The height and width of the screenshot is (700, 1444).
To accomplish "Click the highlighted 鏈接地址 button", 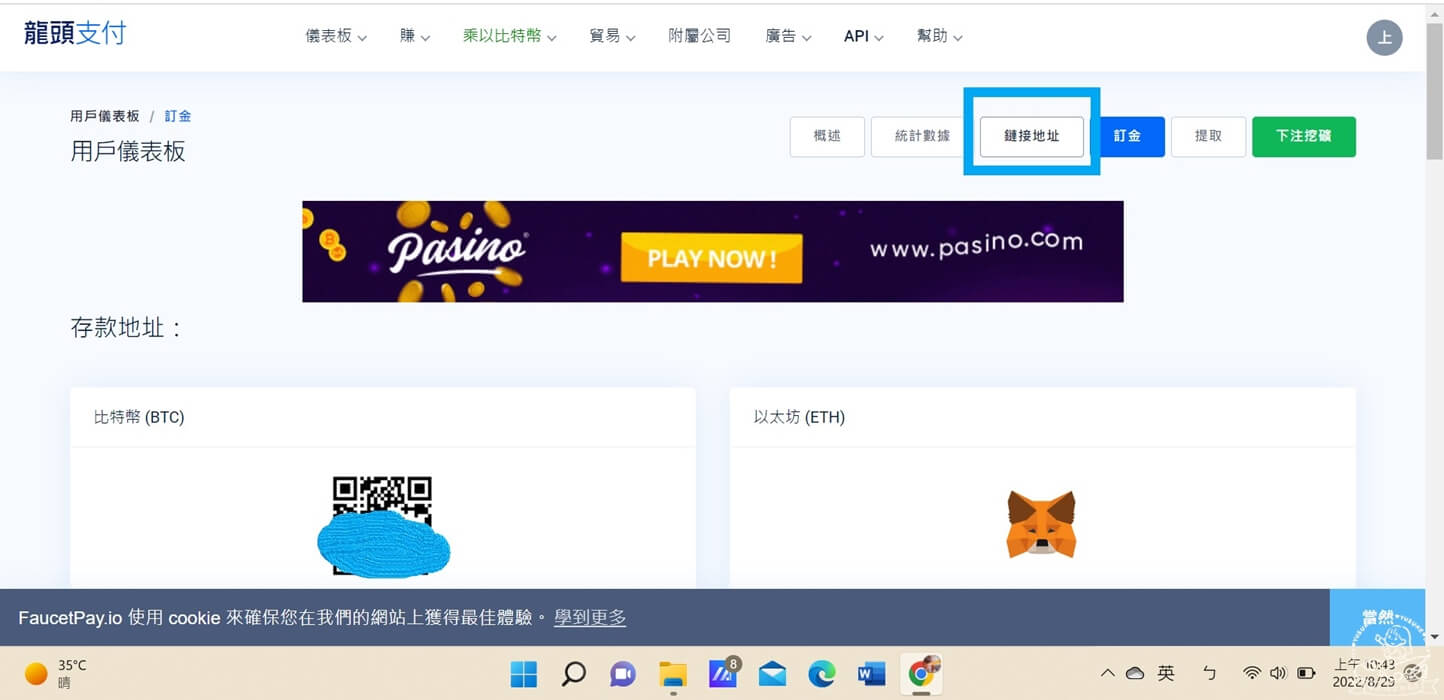I will tap(1031, 136).
